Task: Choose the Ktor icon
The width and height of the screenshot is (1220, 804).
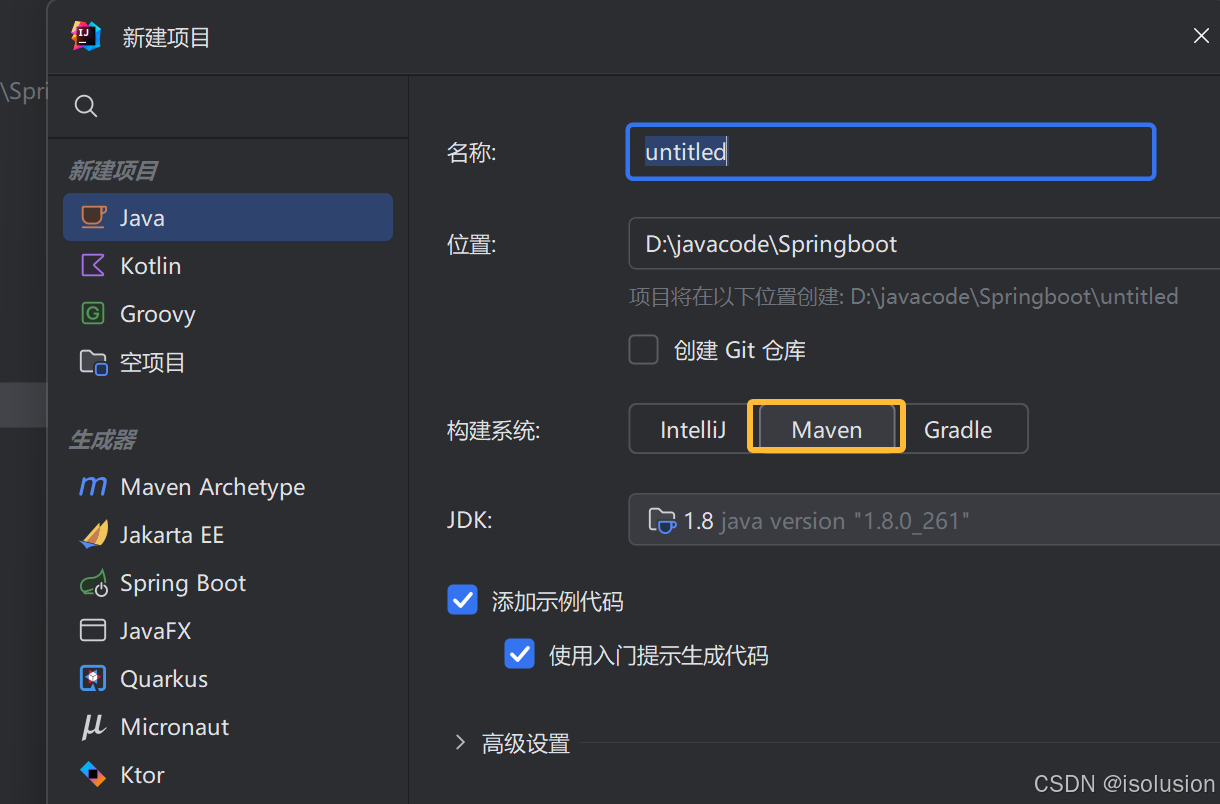Action: click(93, 774)
